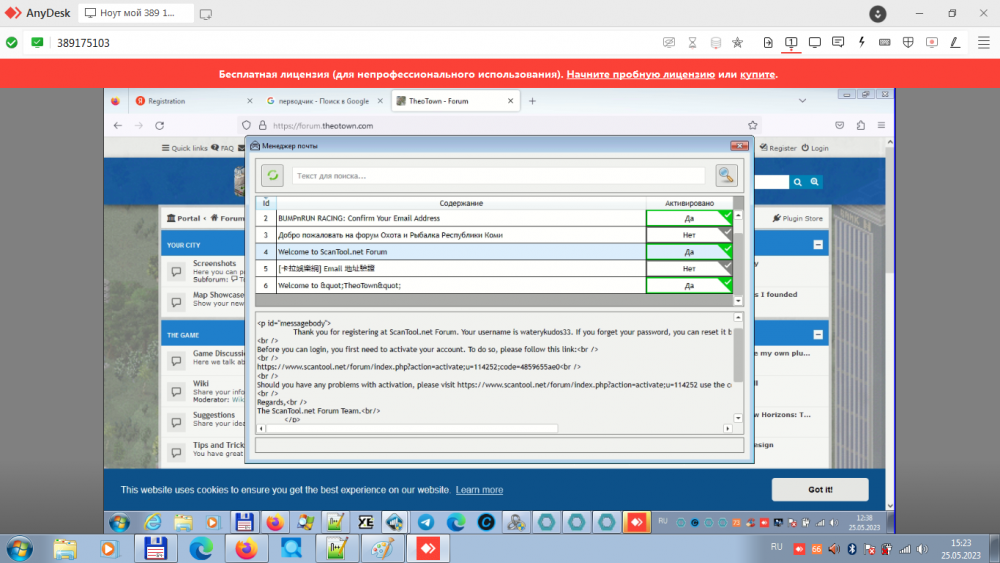
Task: Click the AnyDesk hourglass icon
Action: pos(692,43)
